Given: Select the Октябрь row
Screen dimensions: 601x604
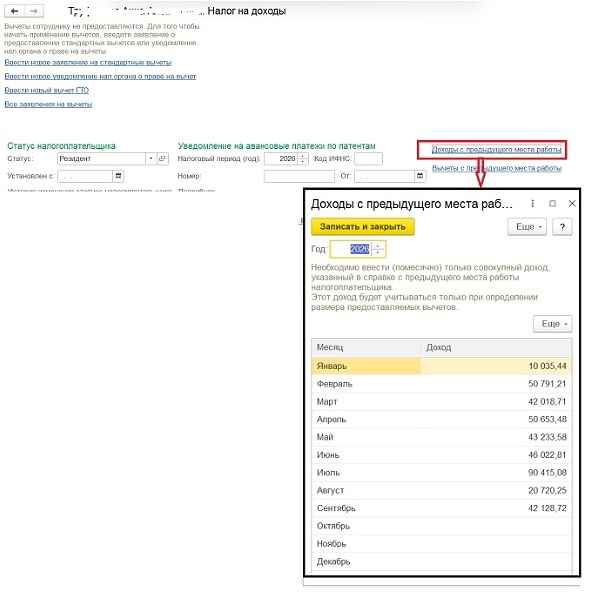Looking at the screenshot, I should pyautogui.click(x=442, y=526).
